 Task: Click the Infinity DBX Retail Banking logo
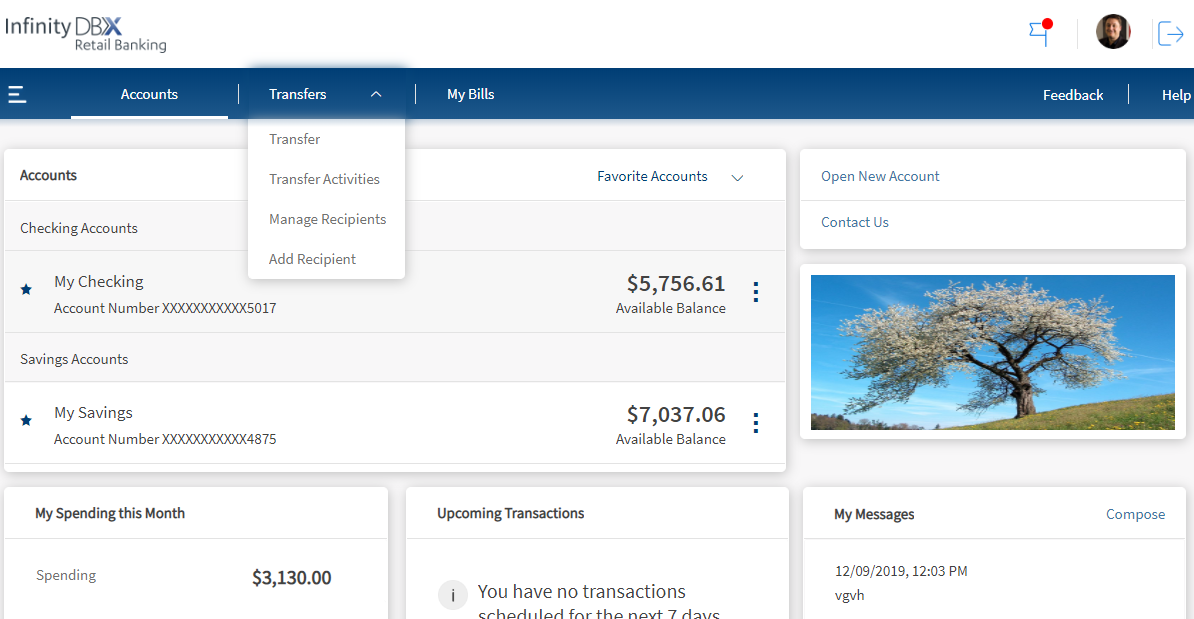click(86, 33)
